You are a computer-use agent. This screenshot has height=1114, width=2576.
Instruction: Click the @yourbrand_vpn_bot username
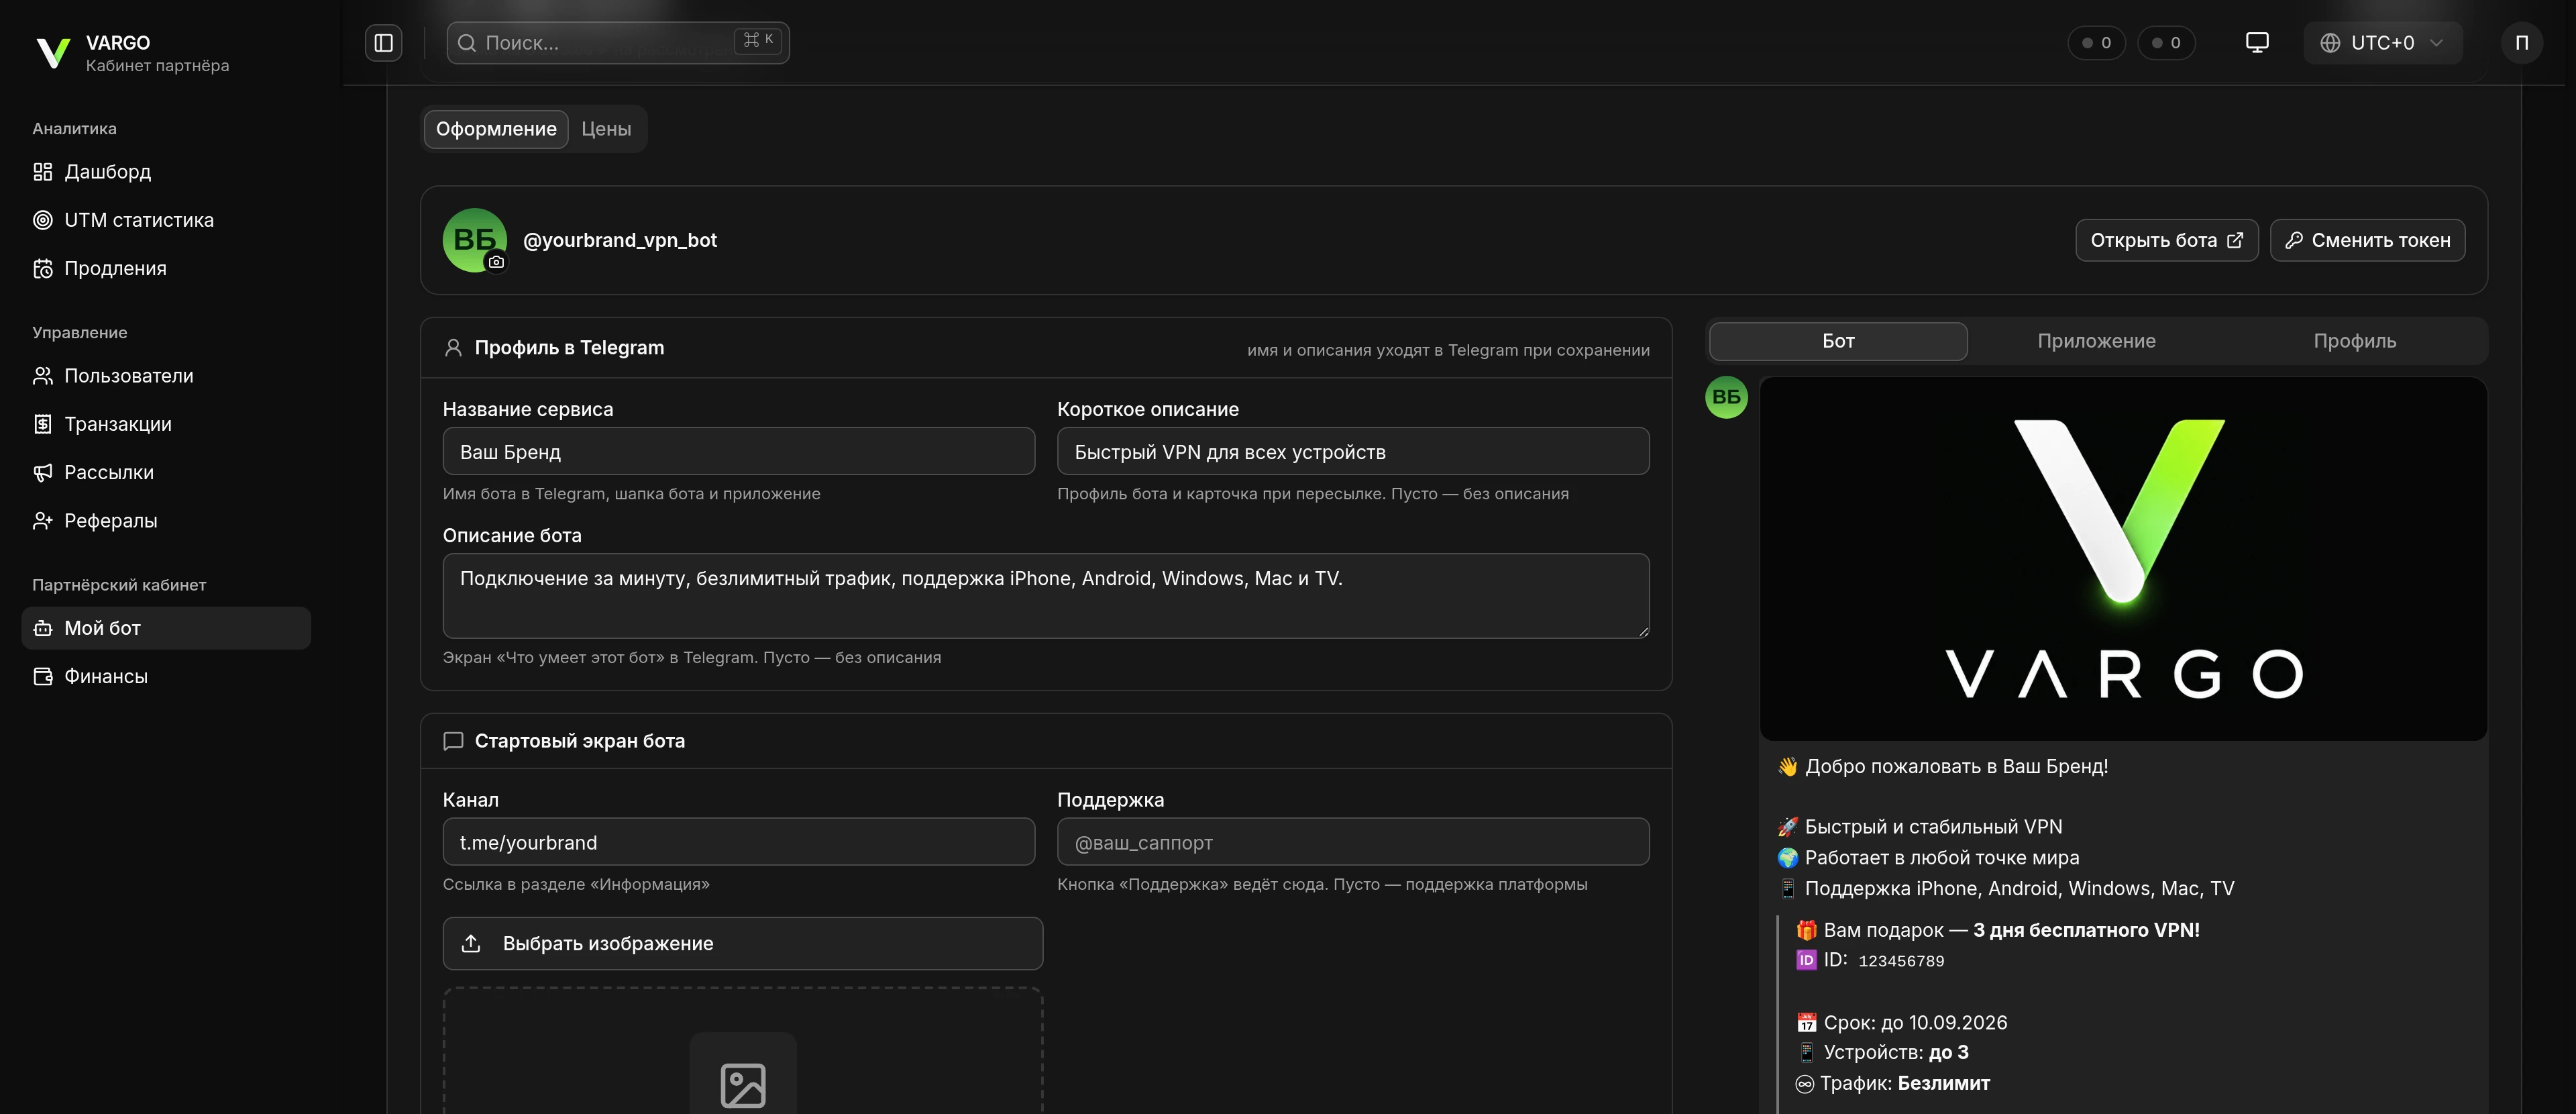620,240
